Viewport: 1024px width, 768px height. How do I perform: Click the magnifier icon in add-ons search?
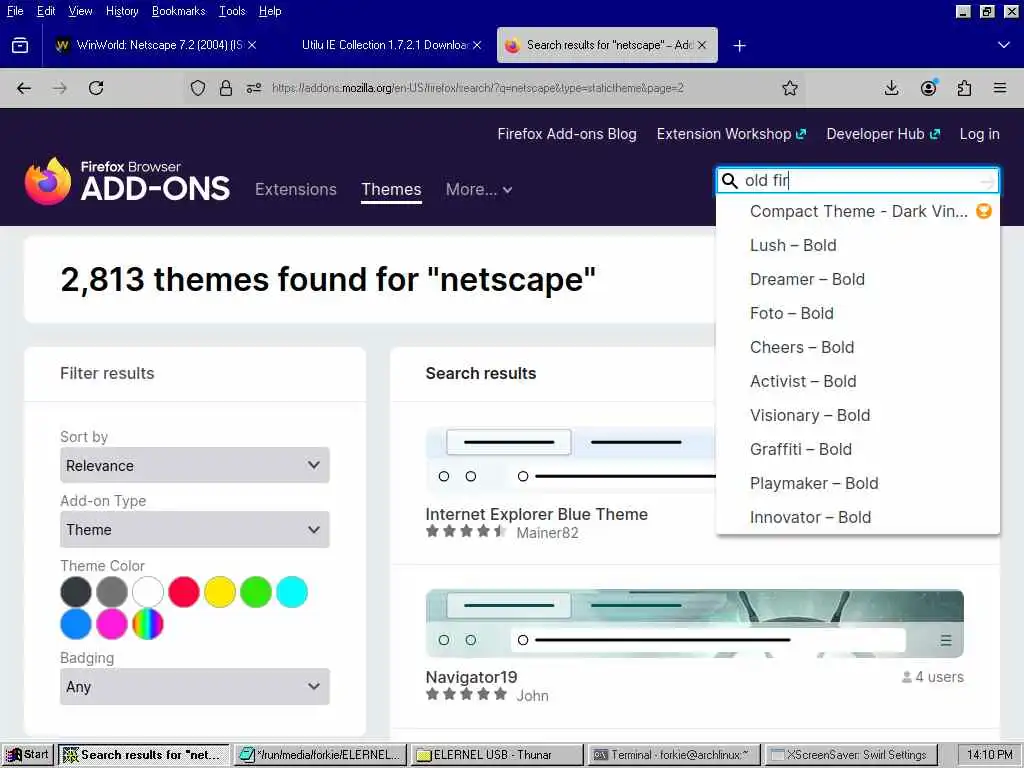coord(729,181)
